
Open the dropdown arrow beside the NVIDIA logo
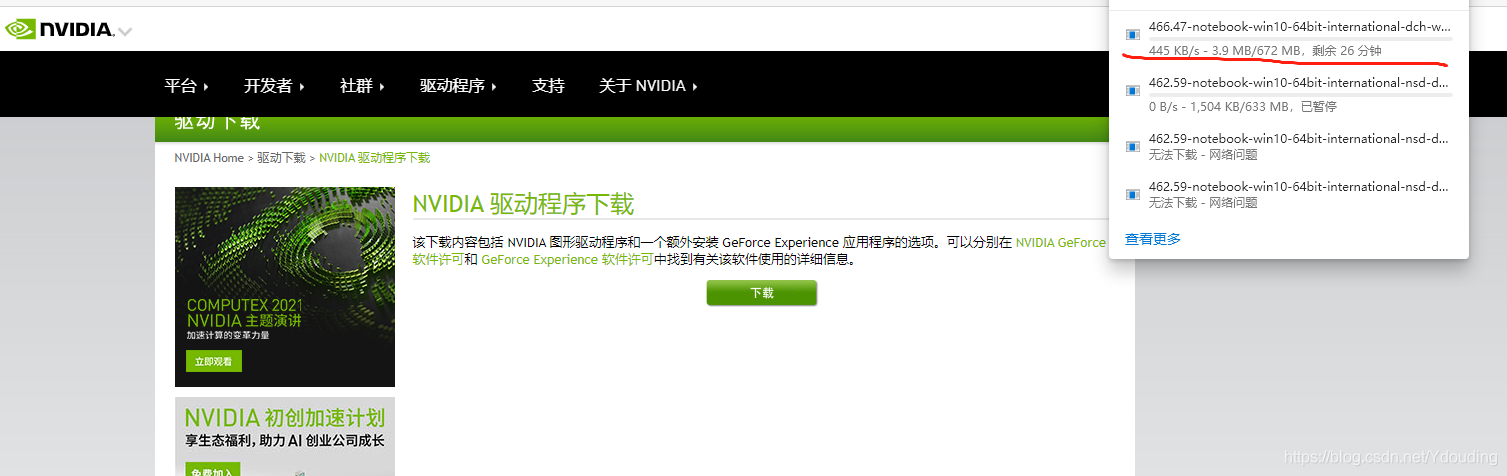[125, 33]
